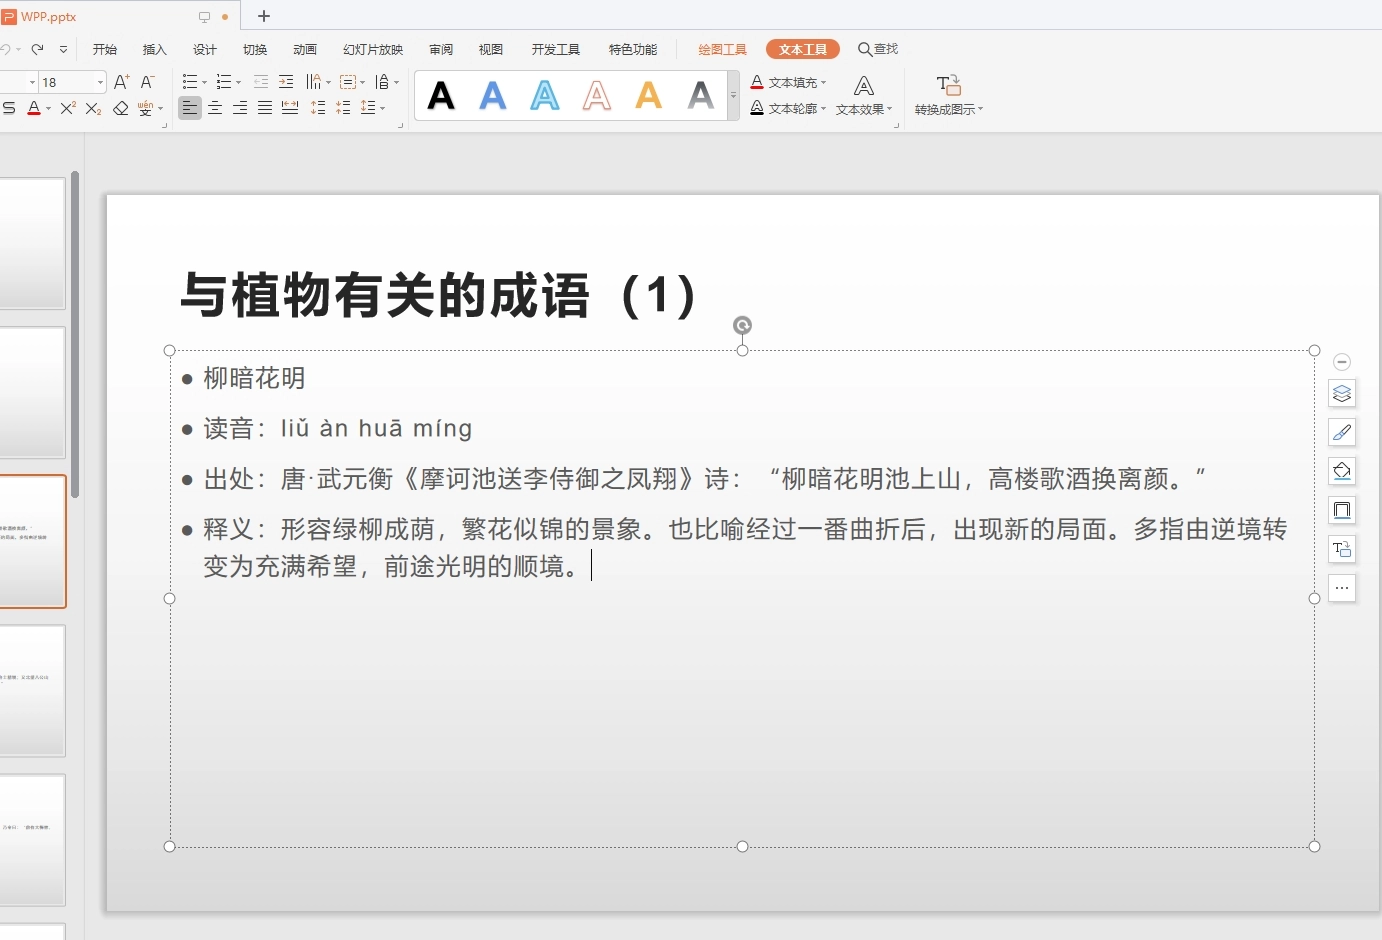Redo last action
The width and height of the screenshot is (1382, 940).
pyautogui.click(x=37, y=49)
